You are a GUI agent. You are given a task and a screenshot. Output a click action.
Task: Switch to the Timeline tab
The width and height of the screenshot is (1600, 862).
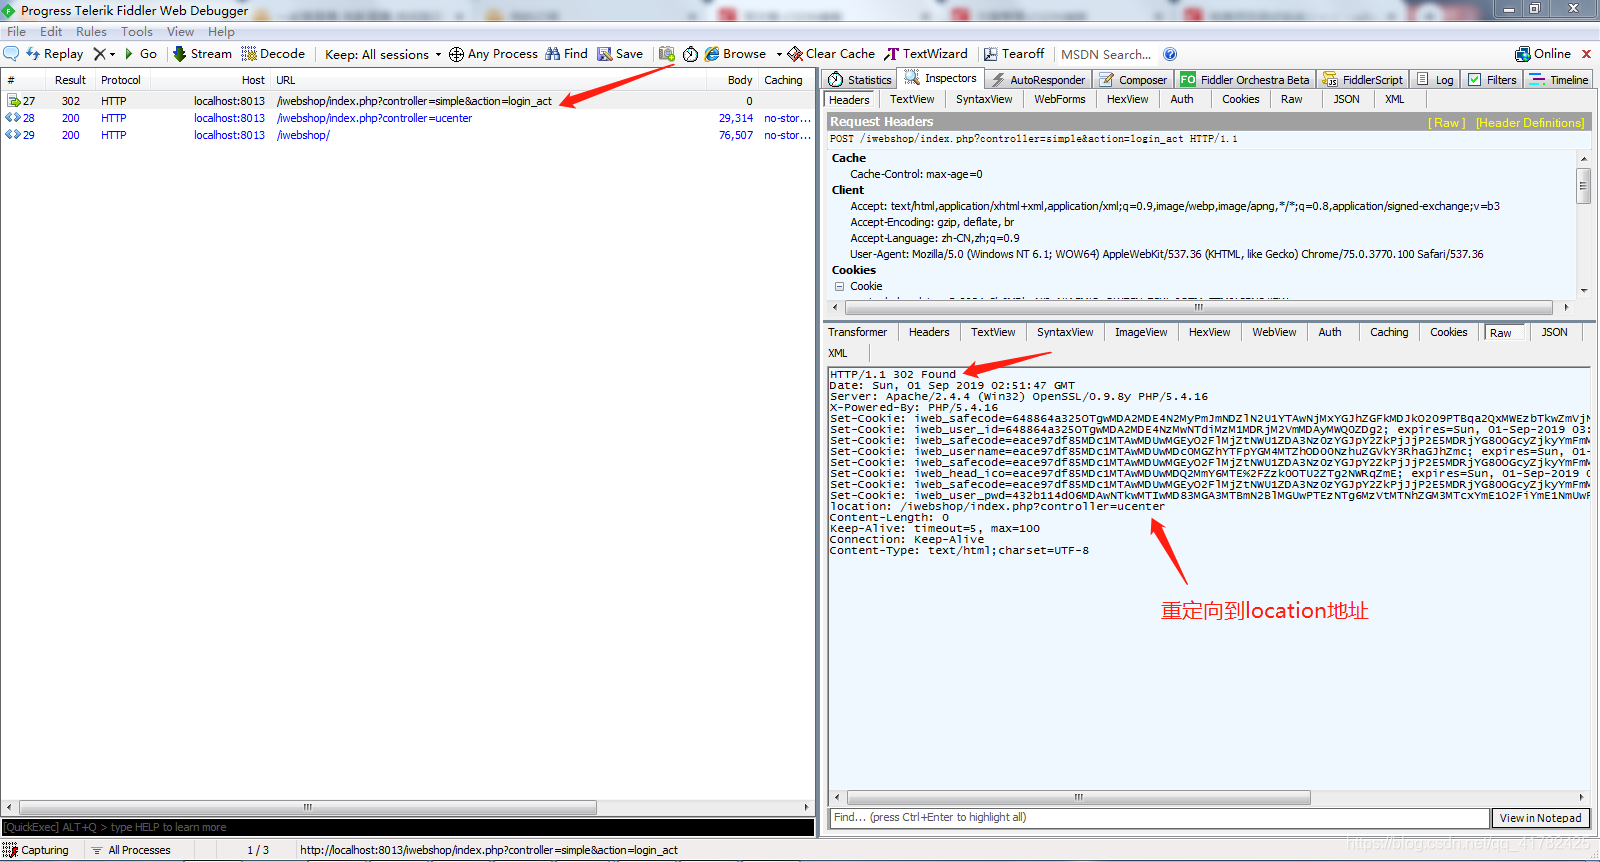click(1559, 80)
